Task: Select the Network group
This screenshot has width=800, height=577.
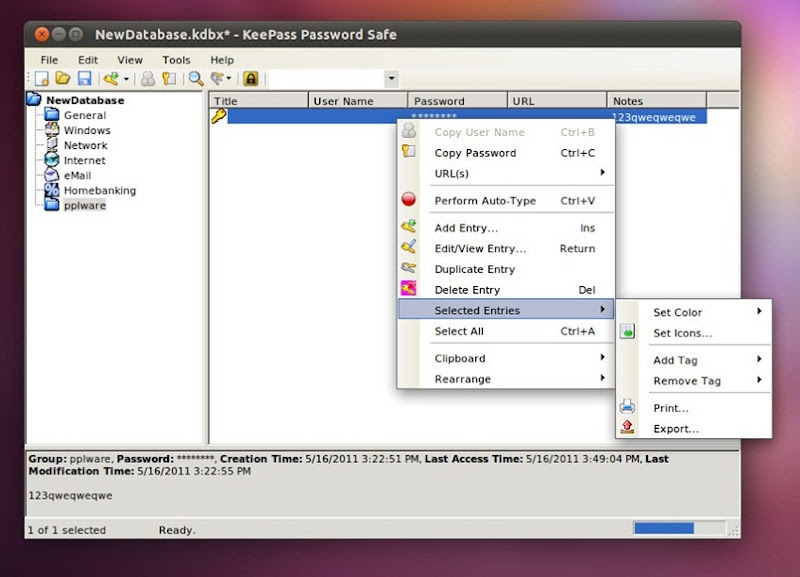Action: point(85,145)
